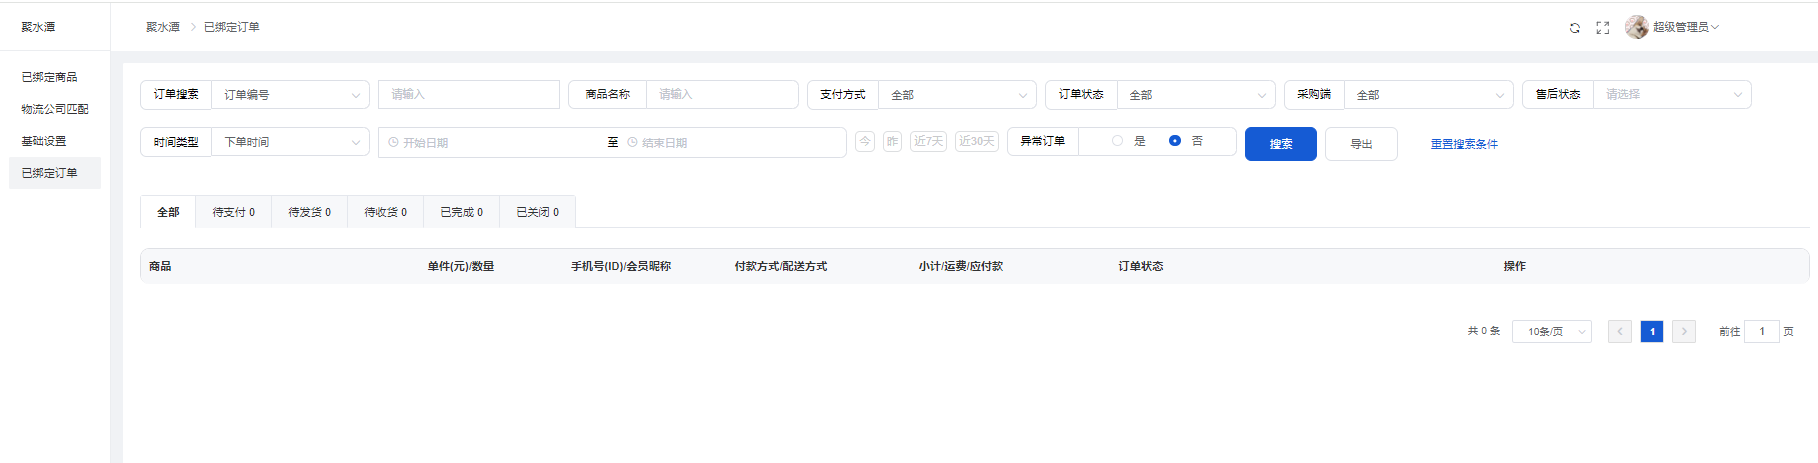The image size is (1818, 463).
Task: Switch to the 待收货 tab
Action: [386, 212]
